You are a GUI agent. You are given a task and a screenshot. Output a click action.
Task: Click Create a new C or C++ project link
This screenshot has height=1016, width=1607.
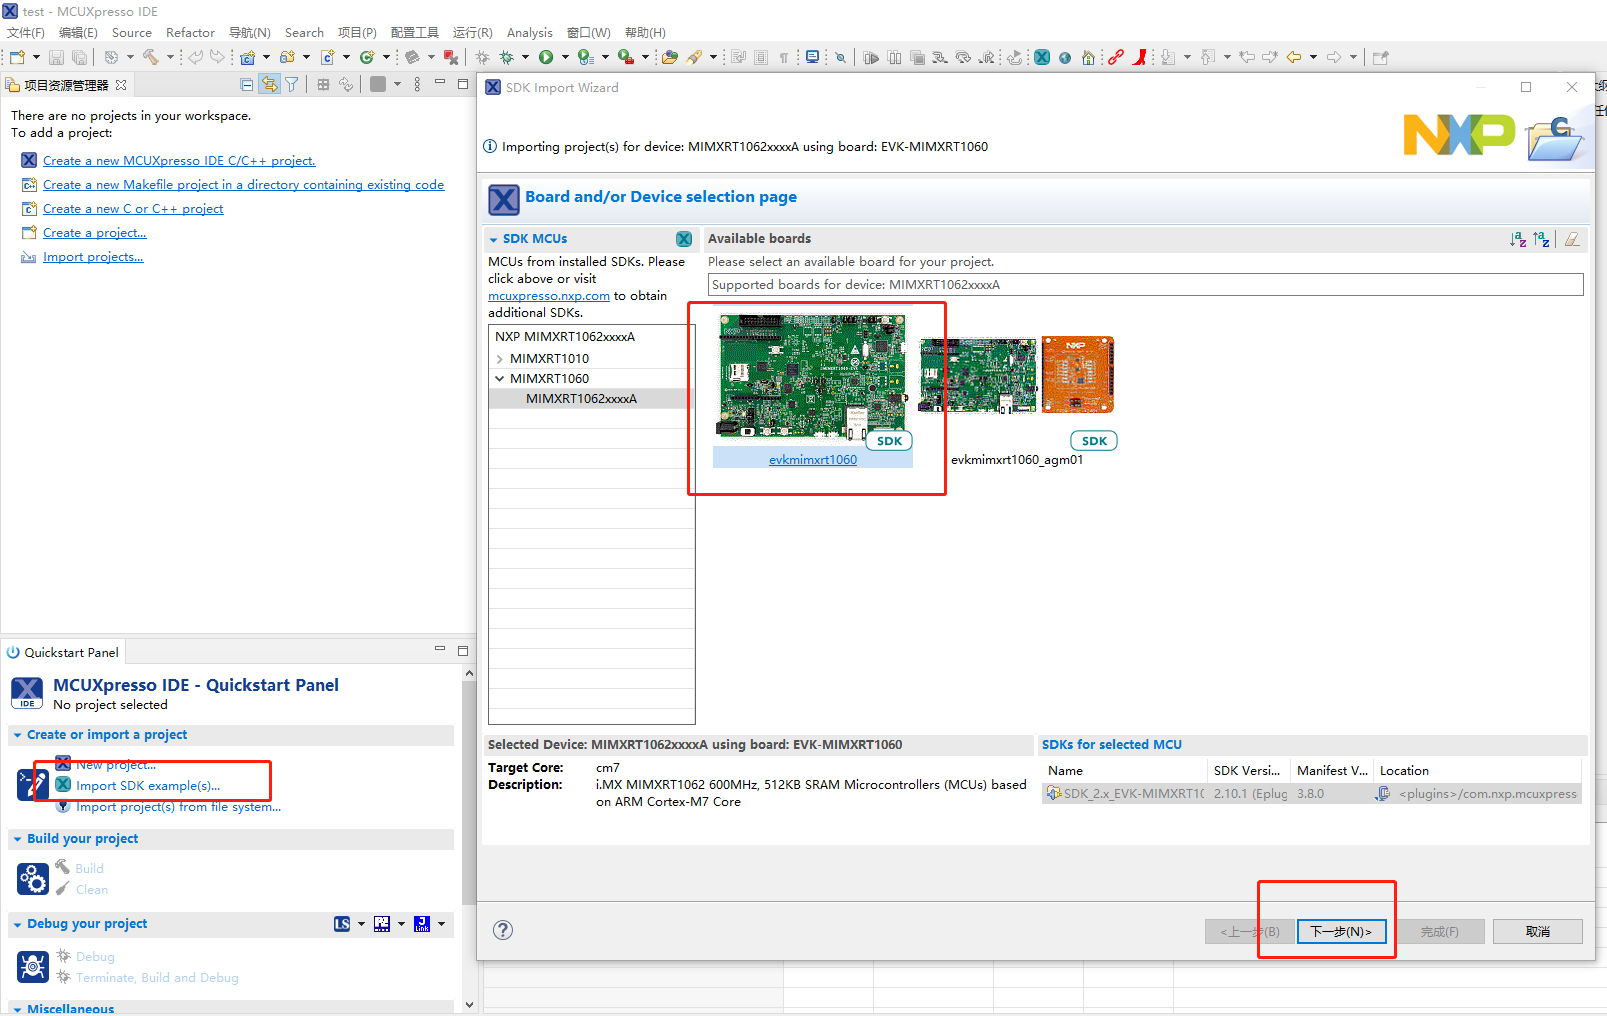[x=133, y=209]
